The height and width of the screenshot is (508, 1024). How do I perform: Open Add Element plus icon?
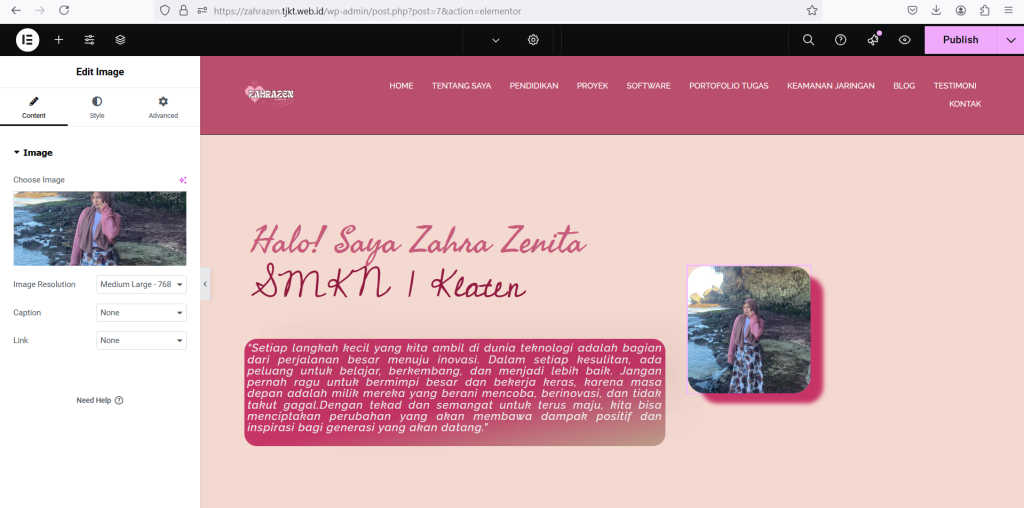click(x=59, y=40)
